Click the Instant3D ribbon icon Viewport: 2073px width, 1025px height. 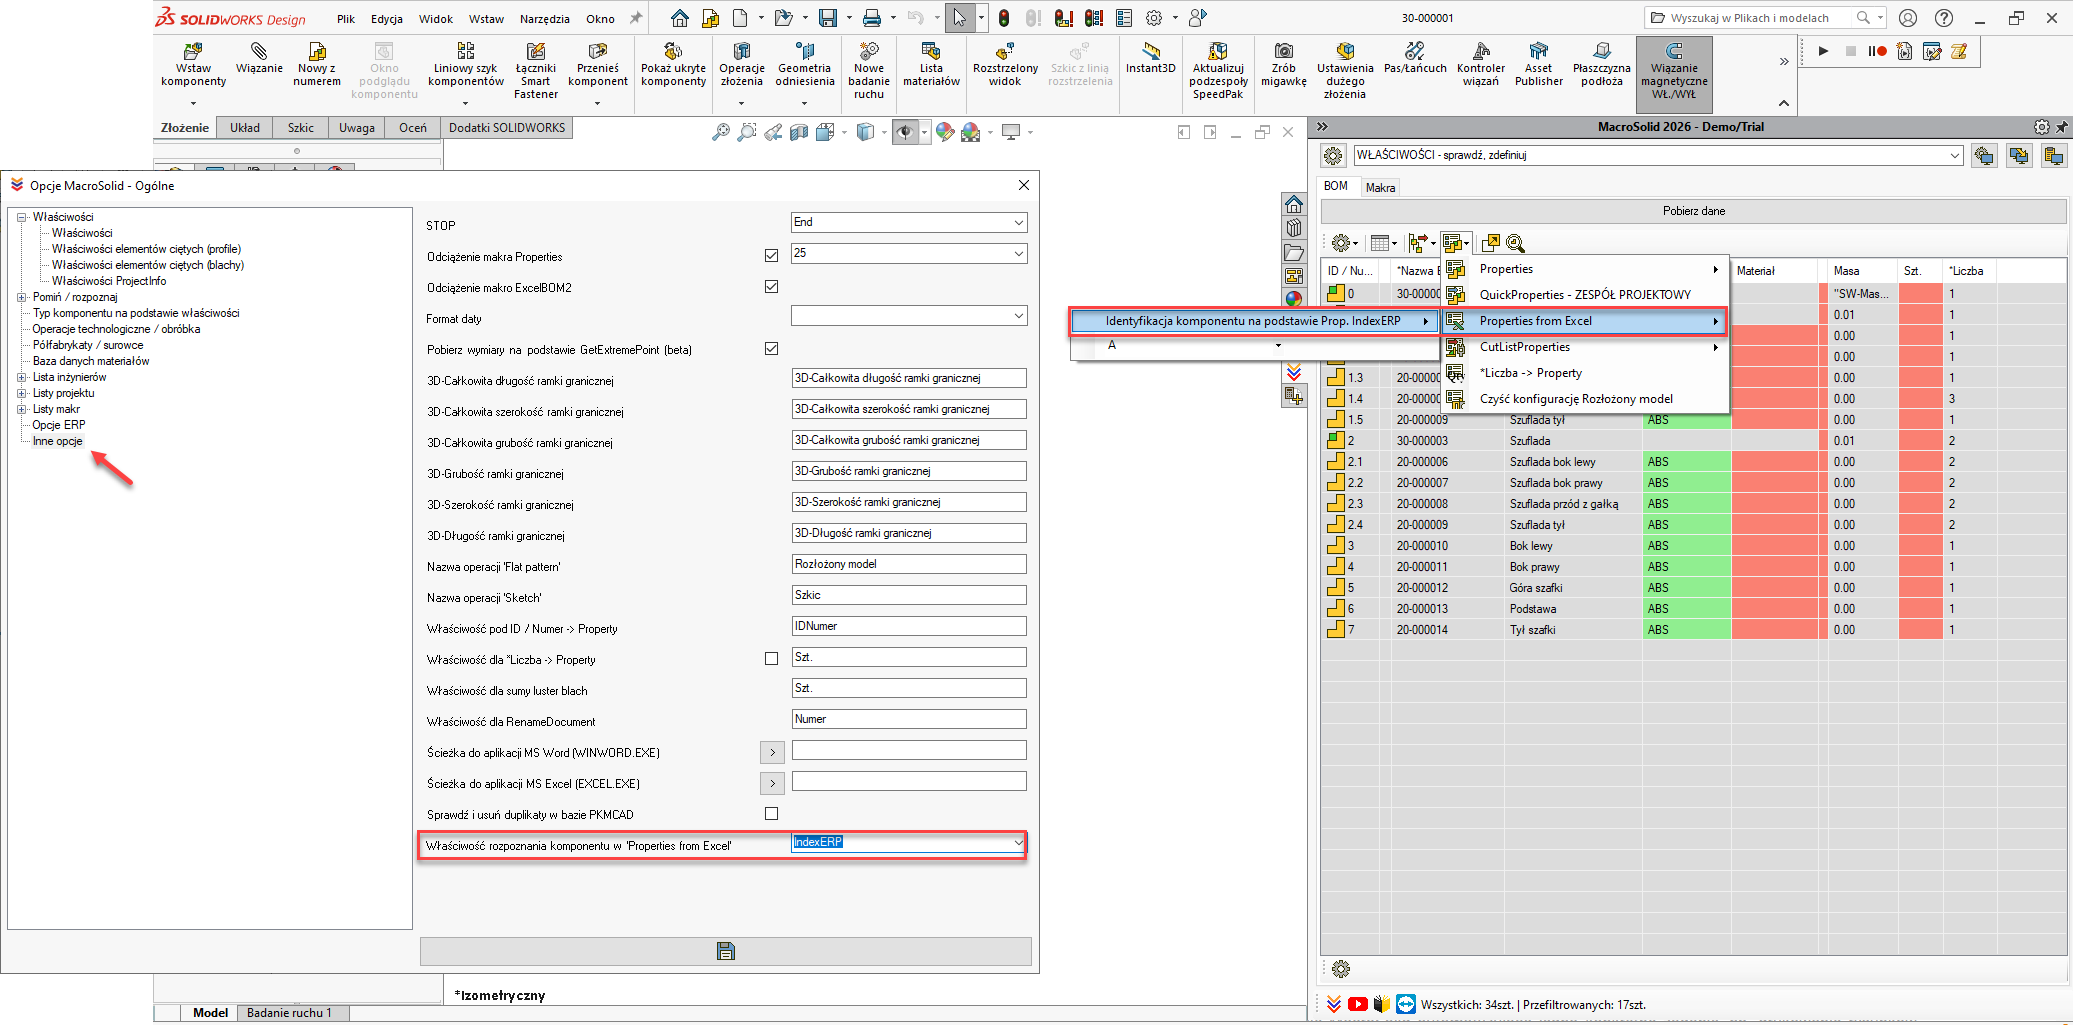pyautogui.click(x=1150, y=58)
